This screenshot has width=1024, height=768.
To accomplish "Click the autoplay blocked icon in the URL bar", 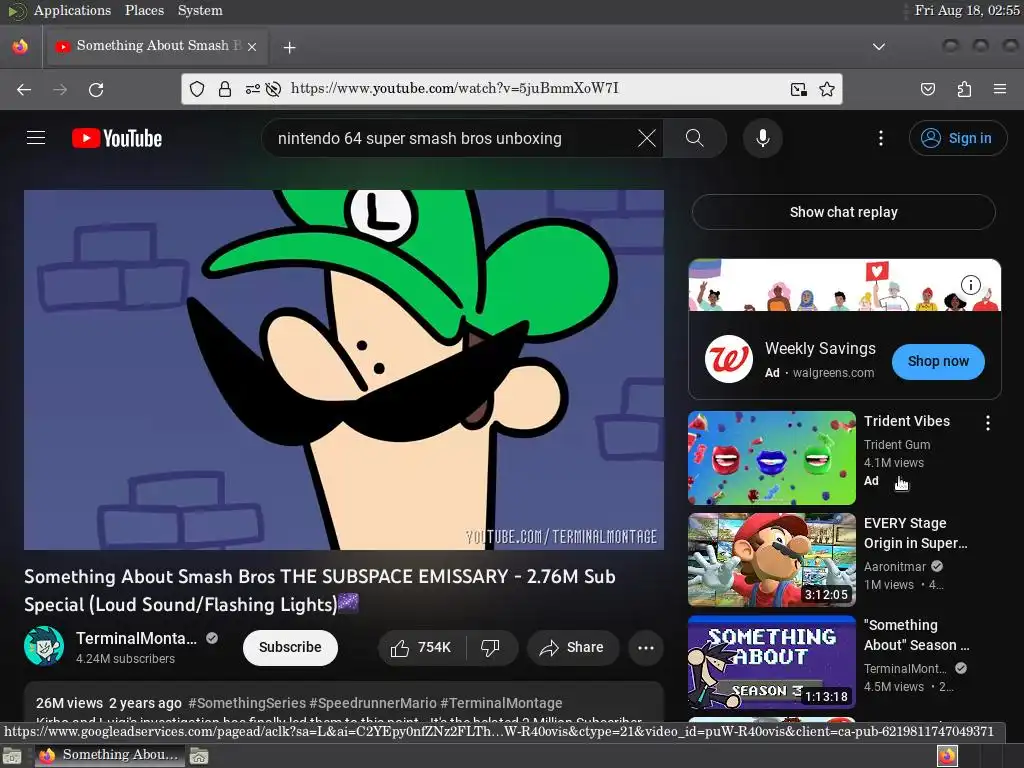I will (x=274, y=89).
